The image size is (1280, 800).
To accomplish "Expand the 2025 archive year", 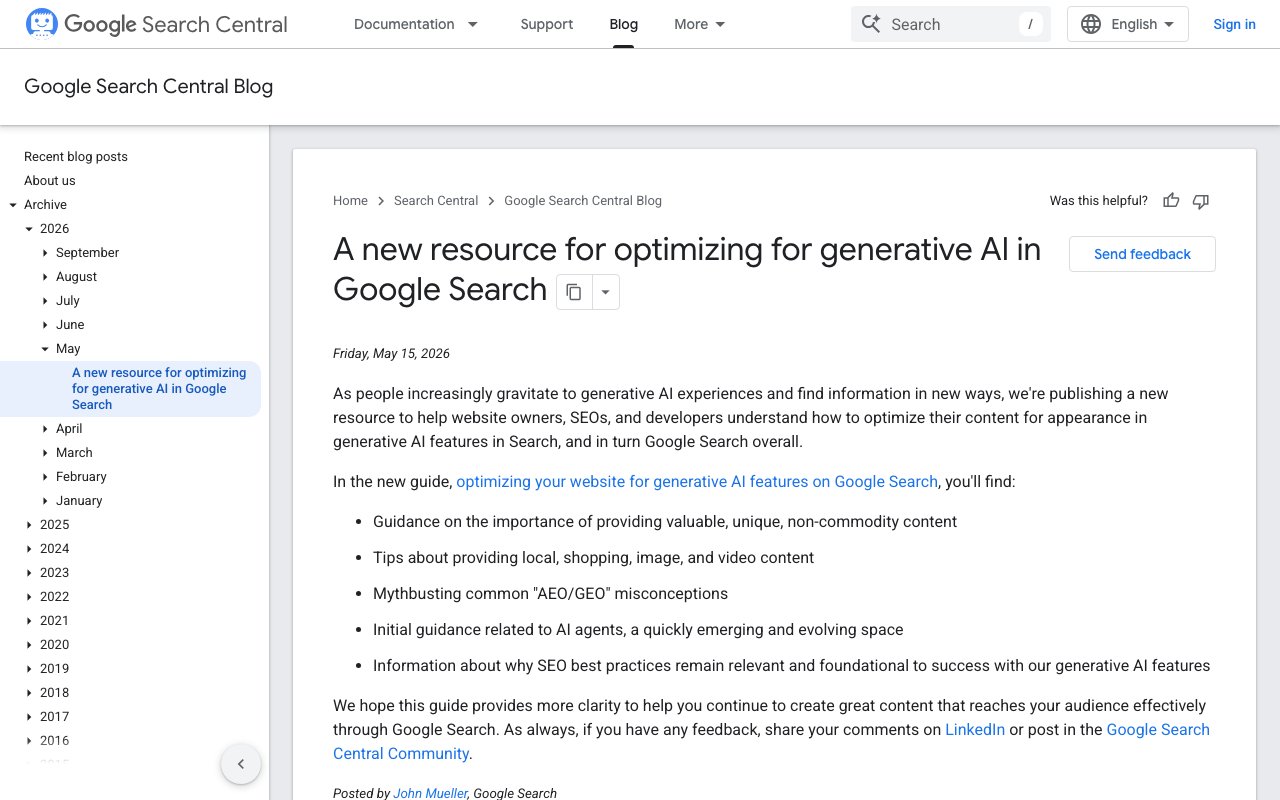I will (29, 525).
